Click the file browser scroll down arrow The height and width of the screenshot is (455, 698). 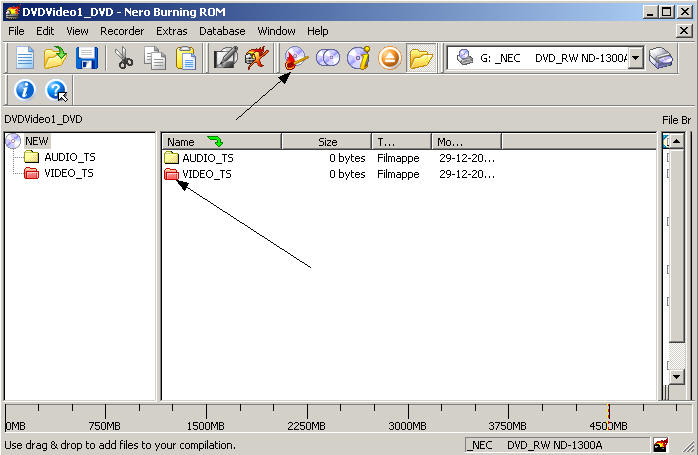pos(677,377)
